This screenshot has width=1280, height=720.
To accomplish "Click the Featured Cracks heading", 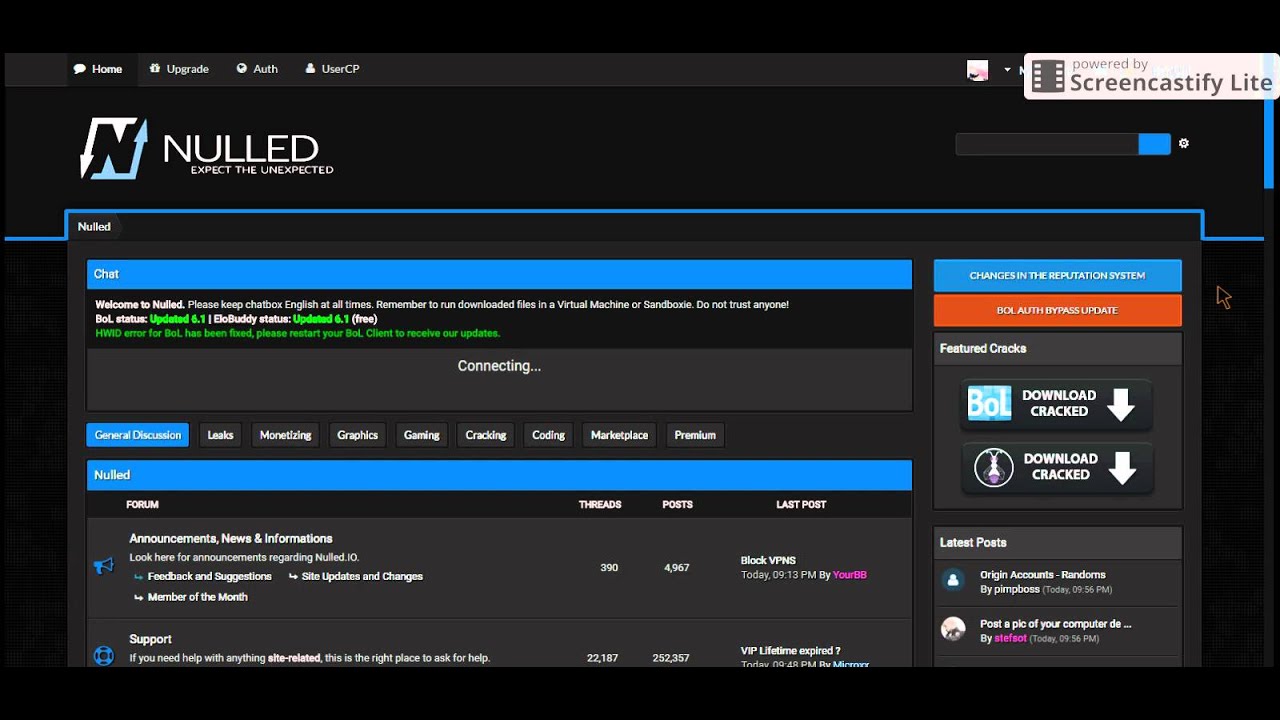I will click(x=983, y=349).
